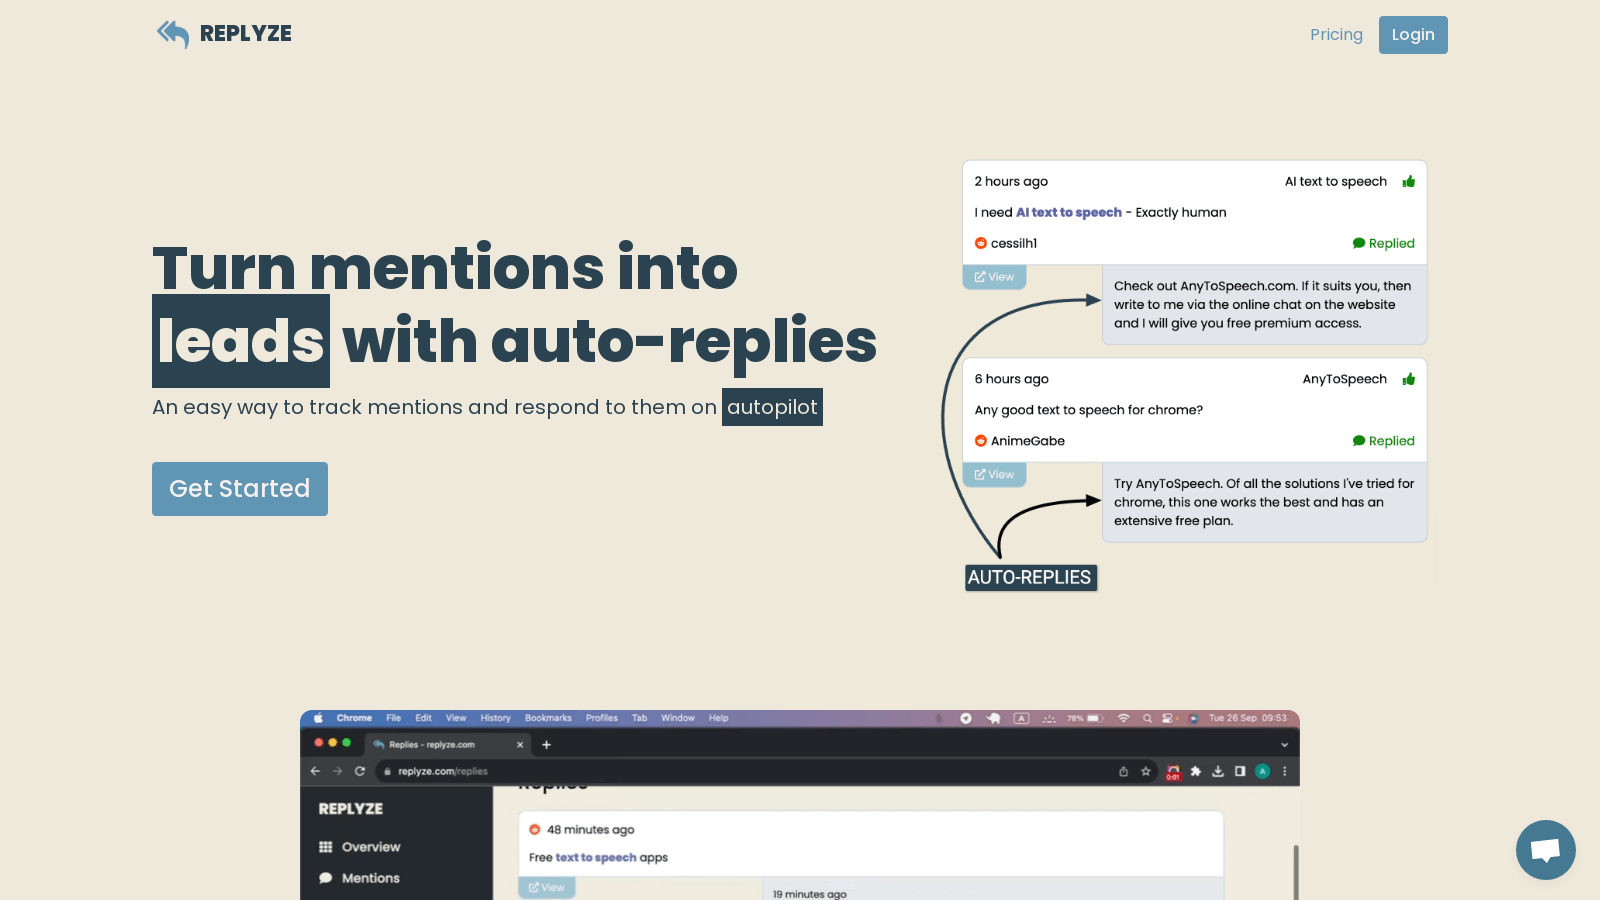Viewport: 1600px width, 900px height.
Task: Open Bookmarks menu in demo screenshot
Action: 548,718
